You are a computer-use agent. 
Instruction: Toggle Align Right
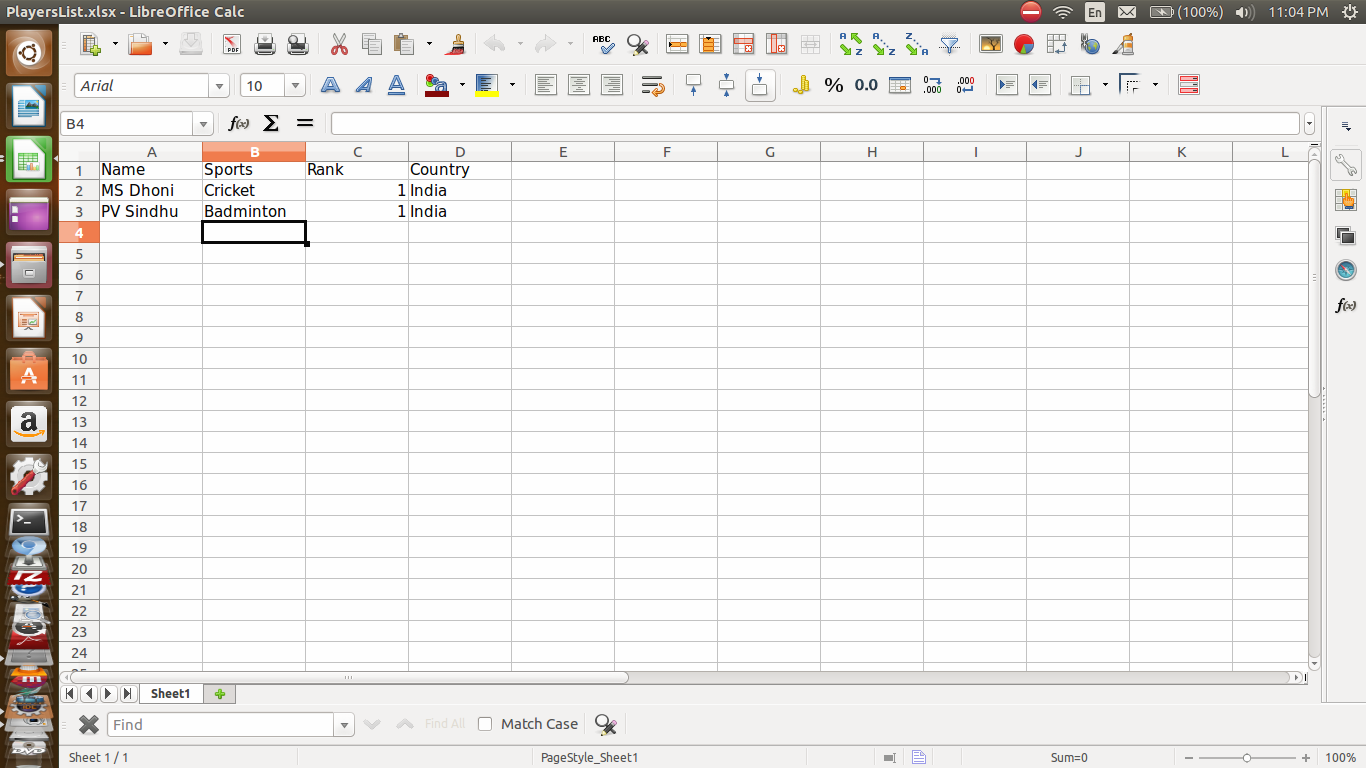(611, 85)
